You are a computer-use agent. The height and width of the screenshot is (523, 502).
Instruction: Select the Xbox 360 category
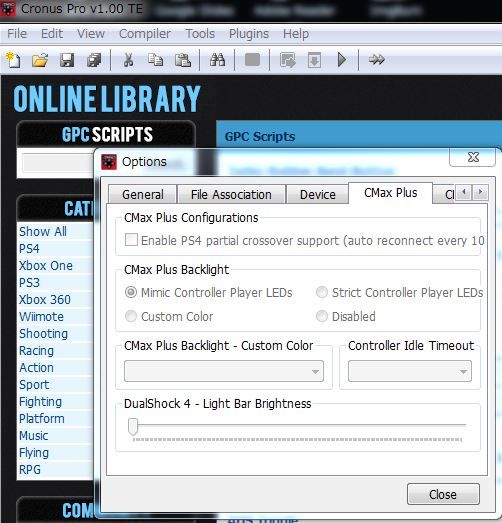coord(44,300)
